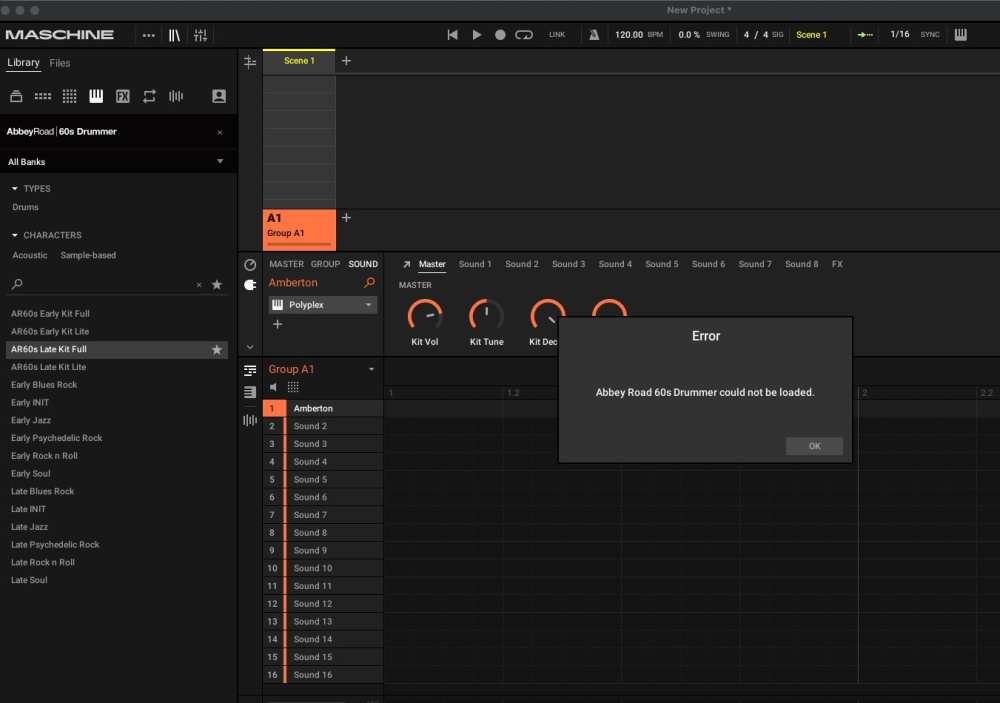Switch to the Files tab
This screenshot has width=1000, height=703.
(x=60, y=63)
